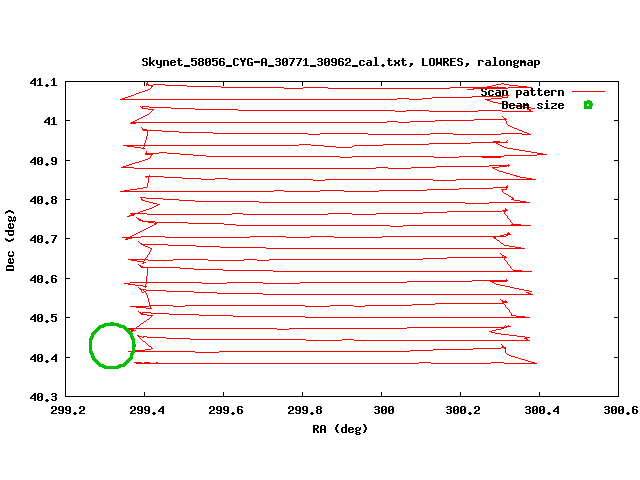
Task: Click the 300.6 RA tick label
Action: (621, 410)
